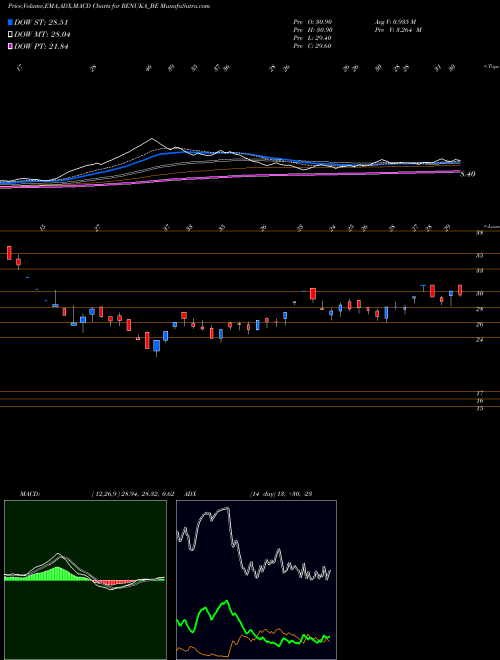Click the 38 price axis label
The width and height of the screenshot is (500, 660).
[x=479, y=233]
